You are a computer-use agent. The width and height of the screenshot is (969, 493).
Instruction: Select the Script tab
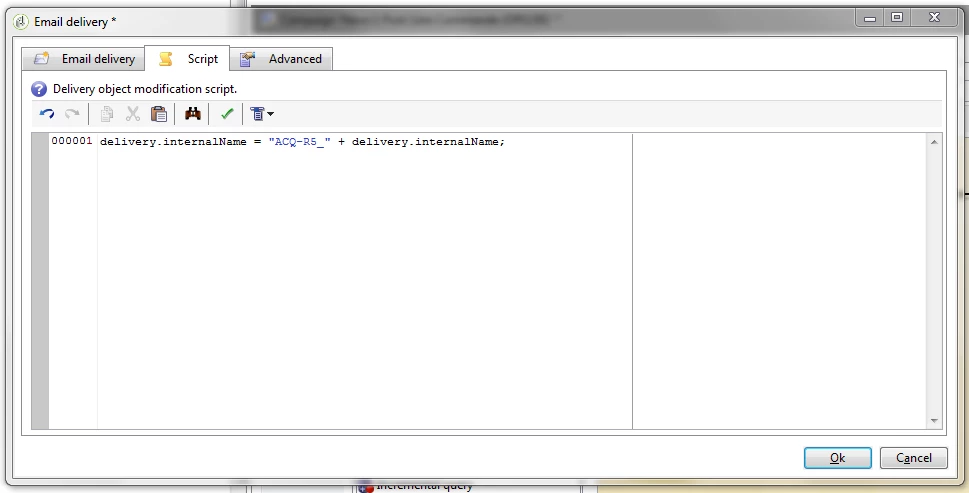coord(188,58)
